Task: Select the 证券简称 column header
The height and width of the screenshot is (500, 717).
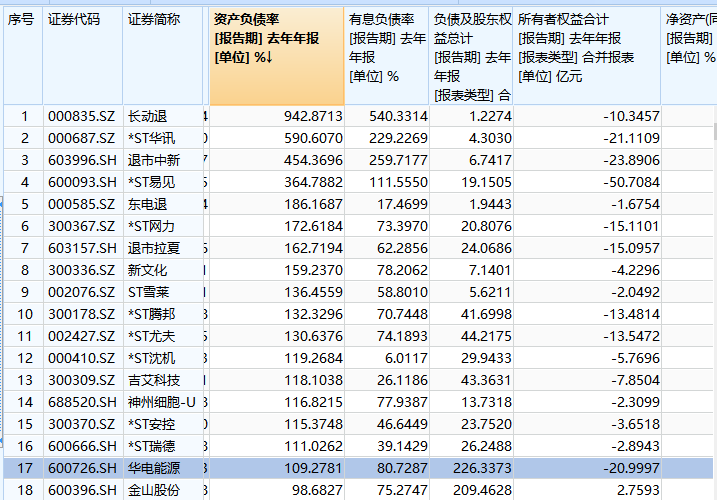Action: pyautogui.click(x=154, y=20)
